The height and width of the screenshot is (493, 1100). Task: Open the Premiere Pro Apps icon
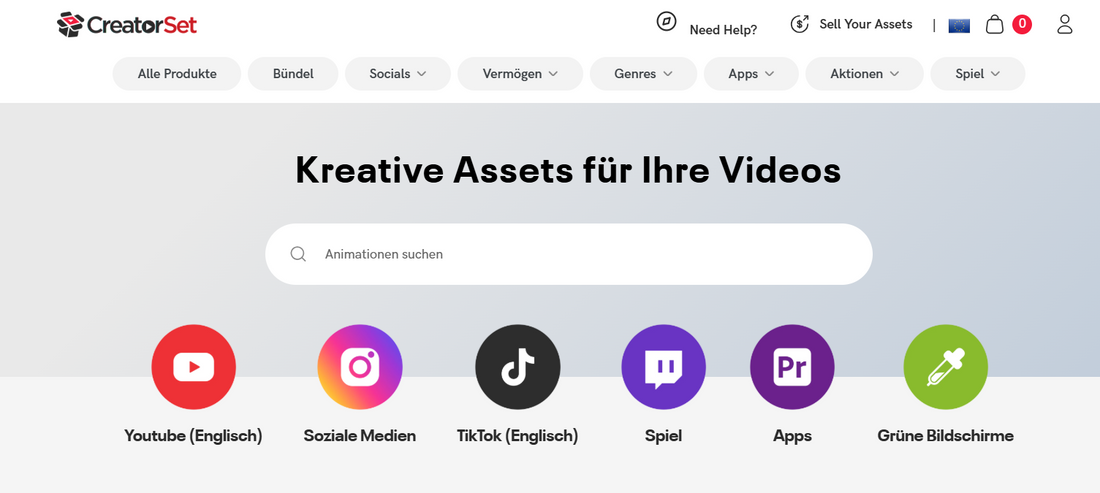point(792,367)
